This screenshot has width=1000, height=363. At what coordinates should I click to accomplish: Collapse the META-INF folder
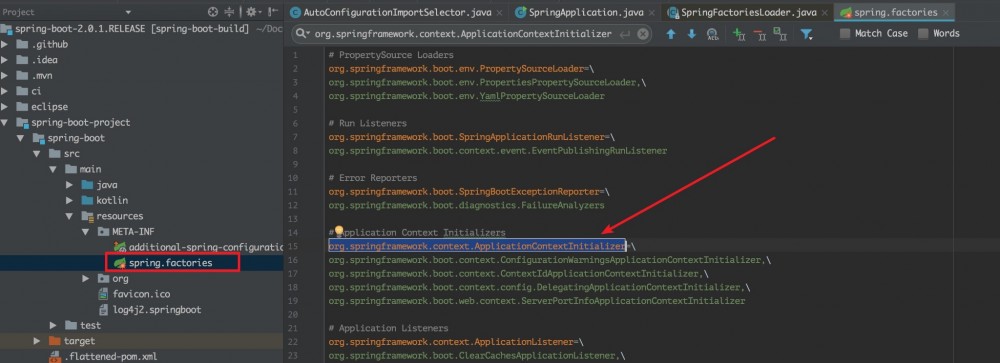pos(85,232)
